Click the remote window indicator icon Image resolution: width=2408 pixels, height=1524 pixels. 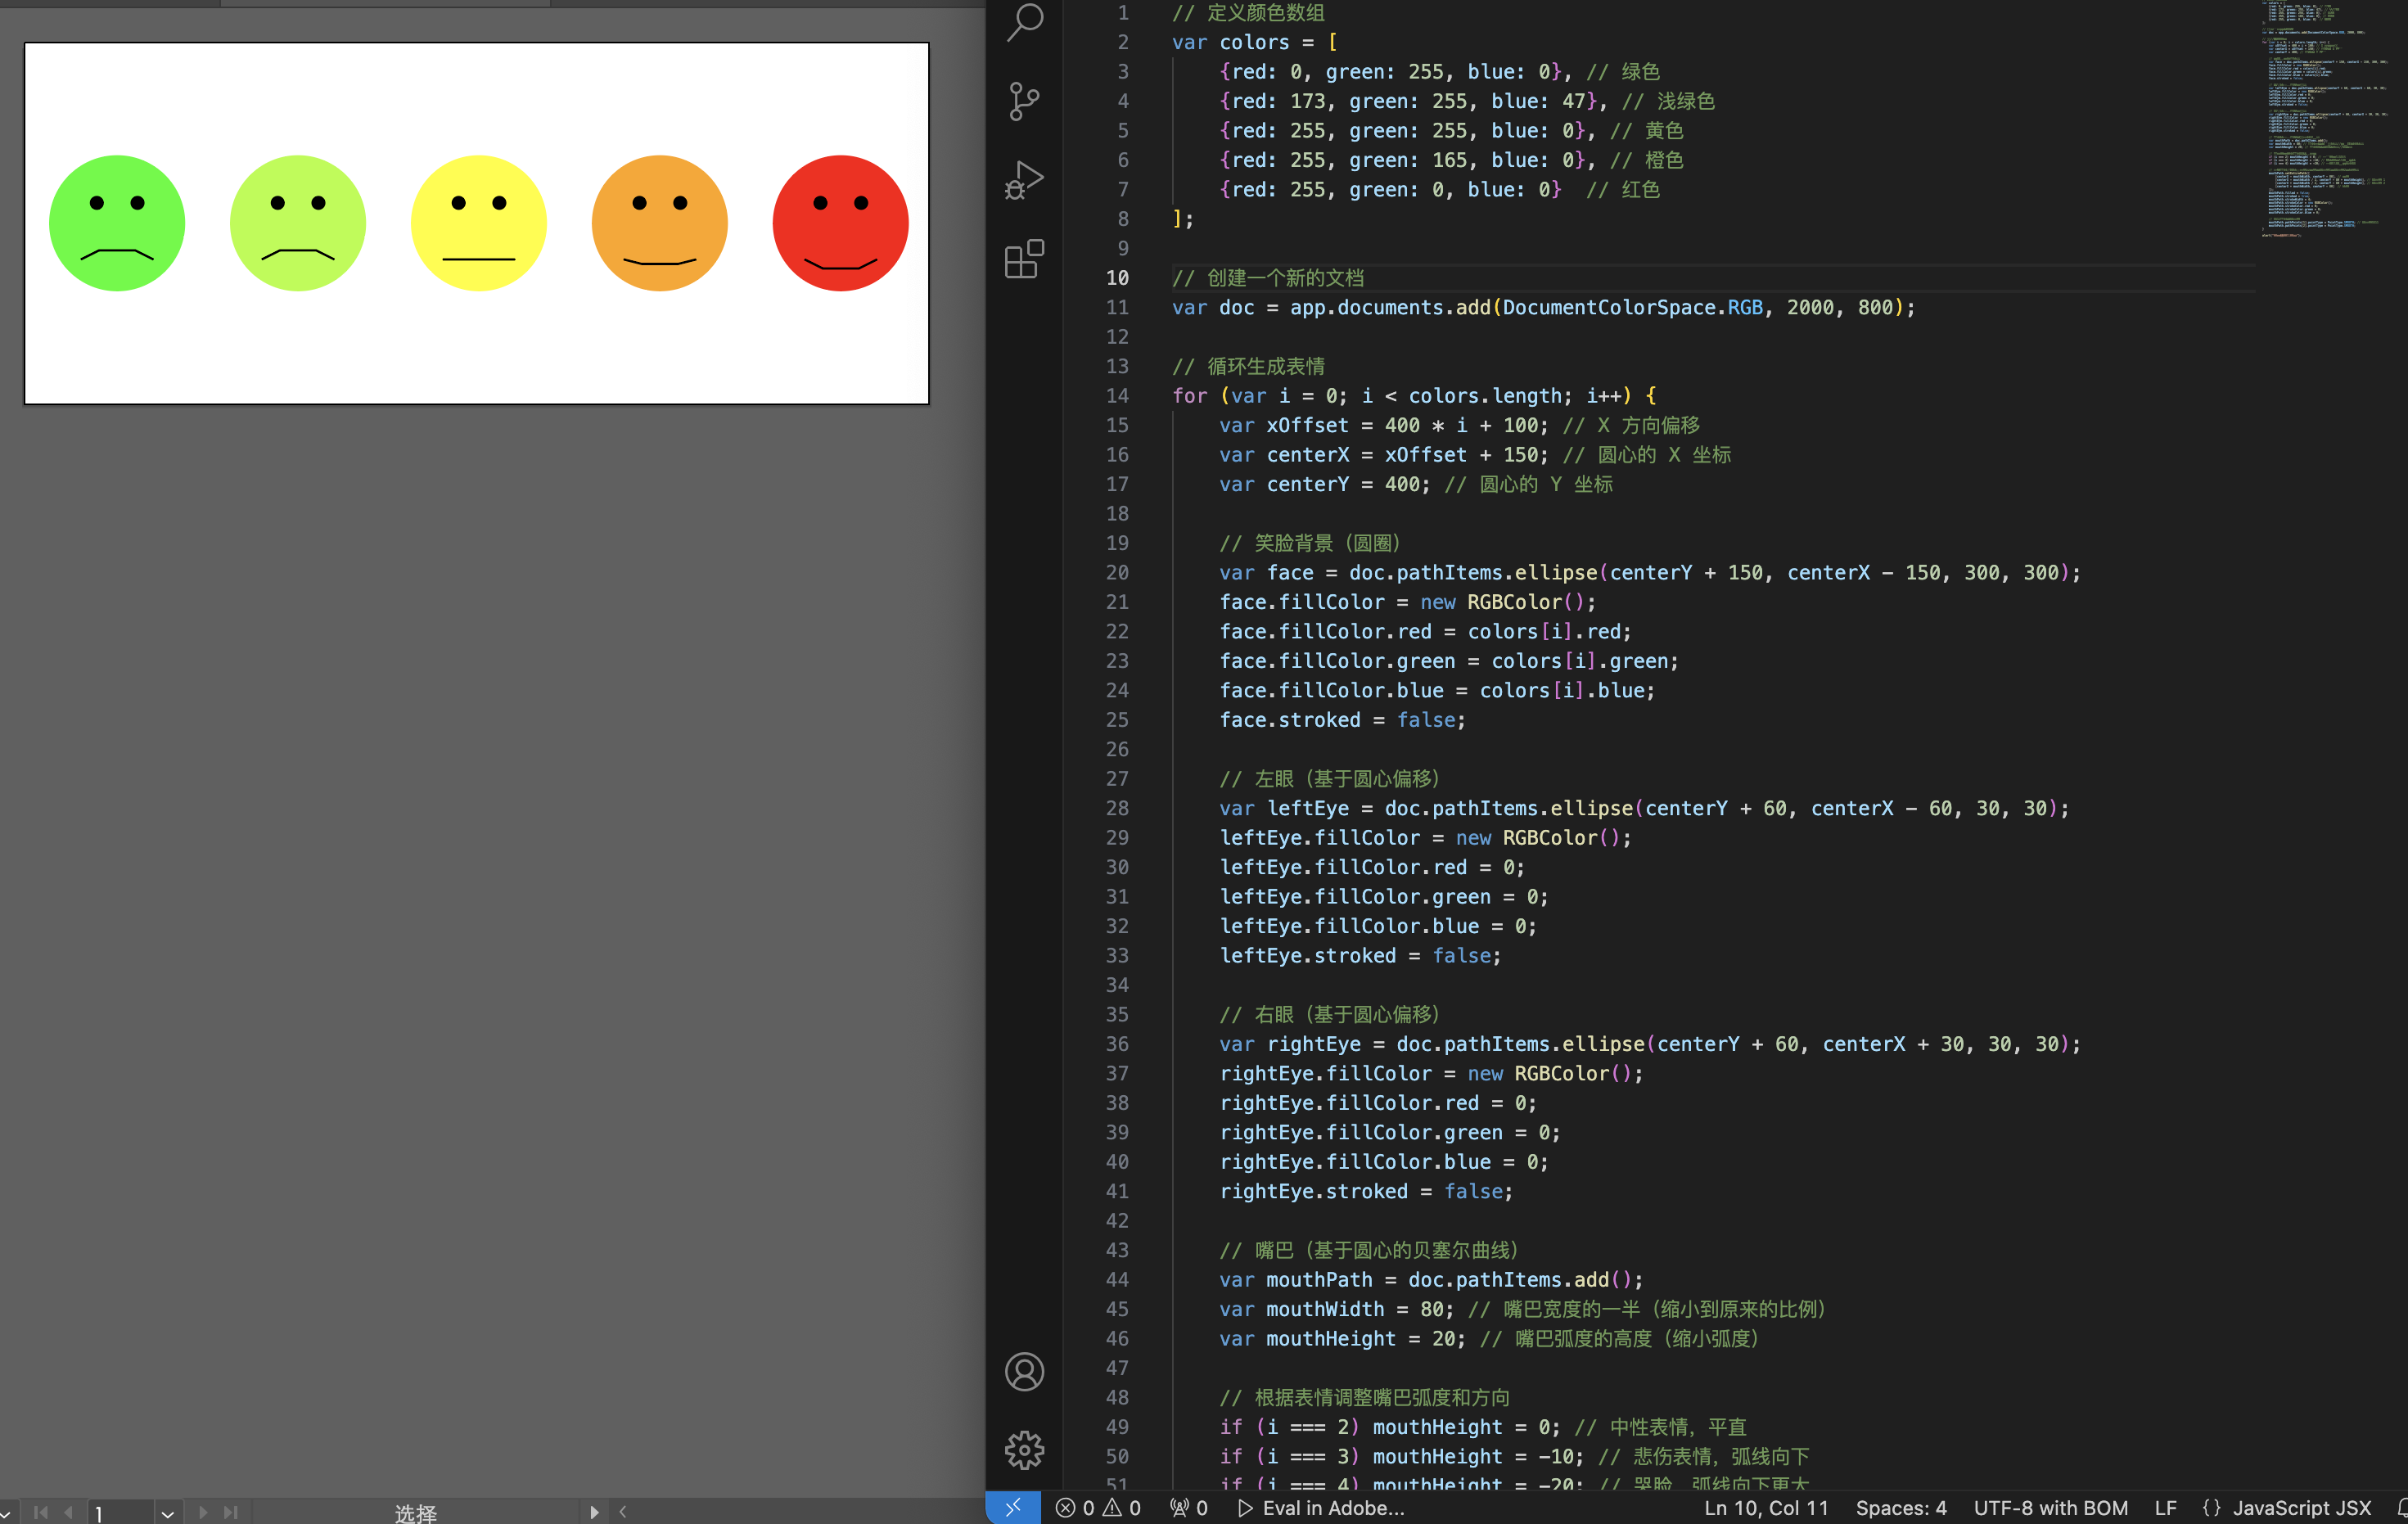click(1013, 1508)
